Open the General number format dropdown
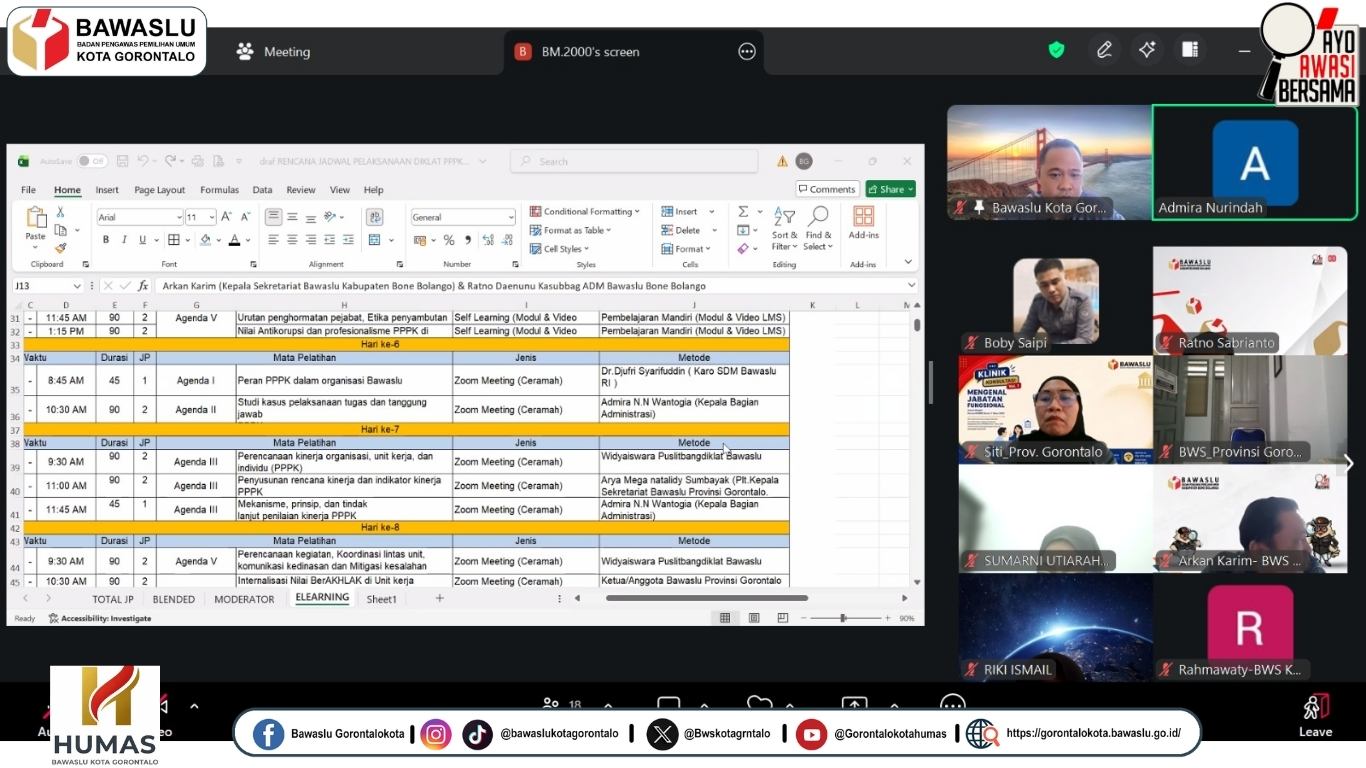1366x768 pixels. tap(463, 217)
